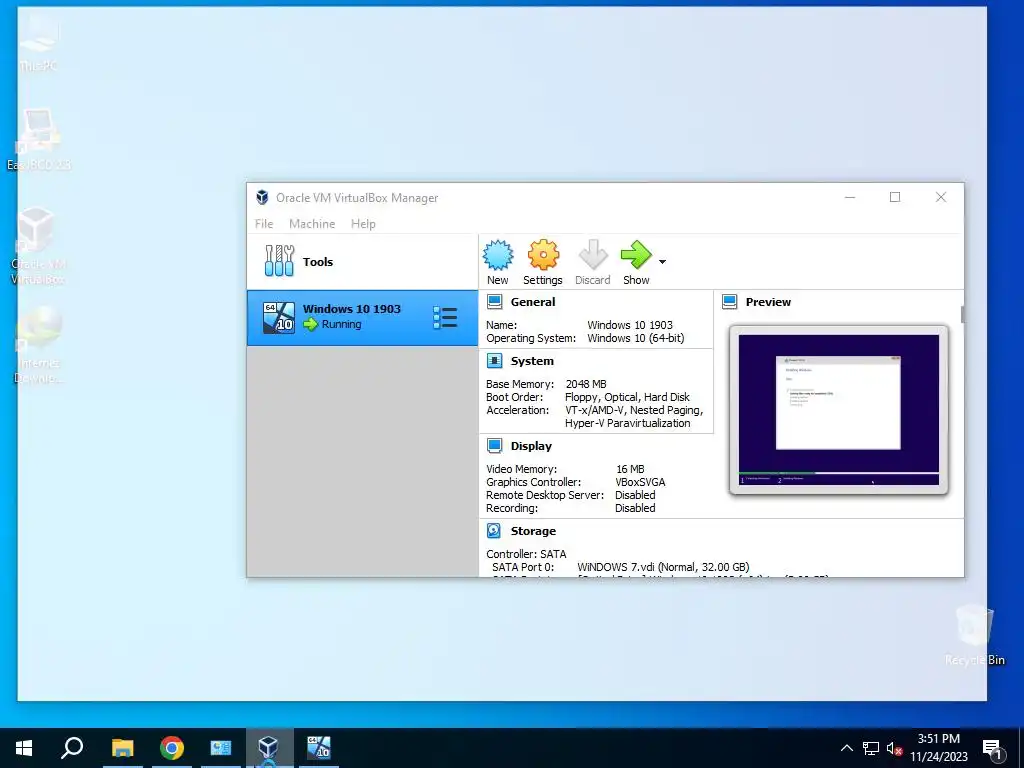Select the Tools entry in sidebar
This screenshot has width=1024, height=768.
(362, 262)
